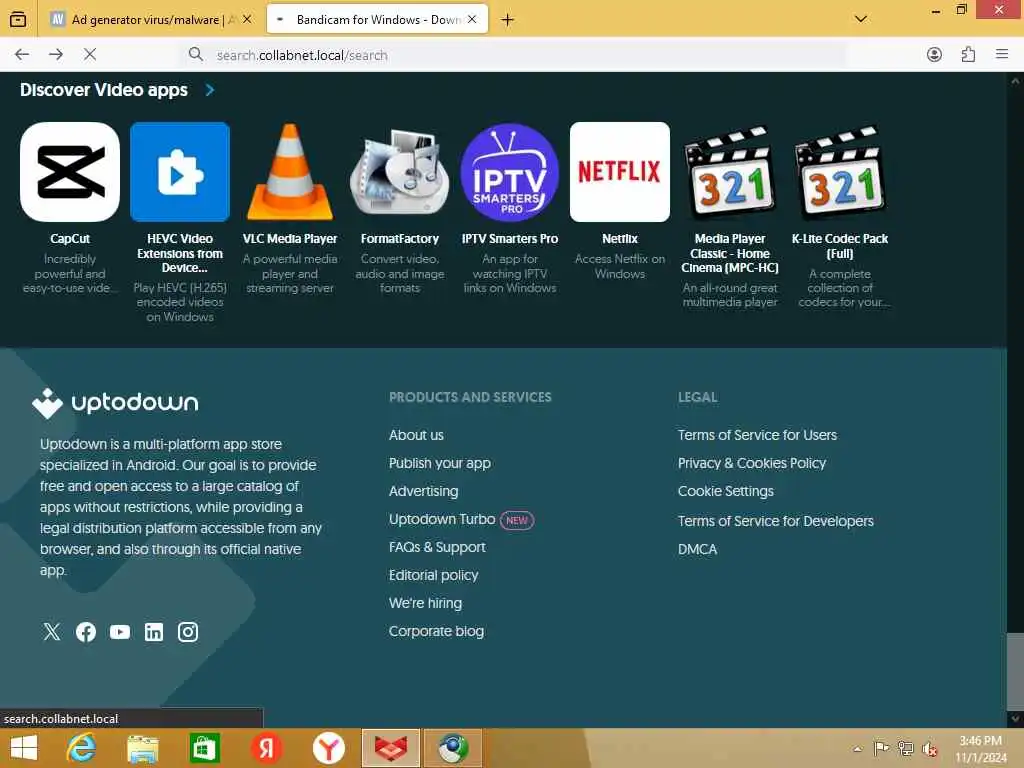Open Privacy & Cookies Policy link
Screen dimensions: 1024x768
pos(752,463)
